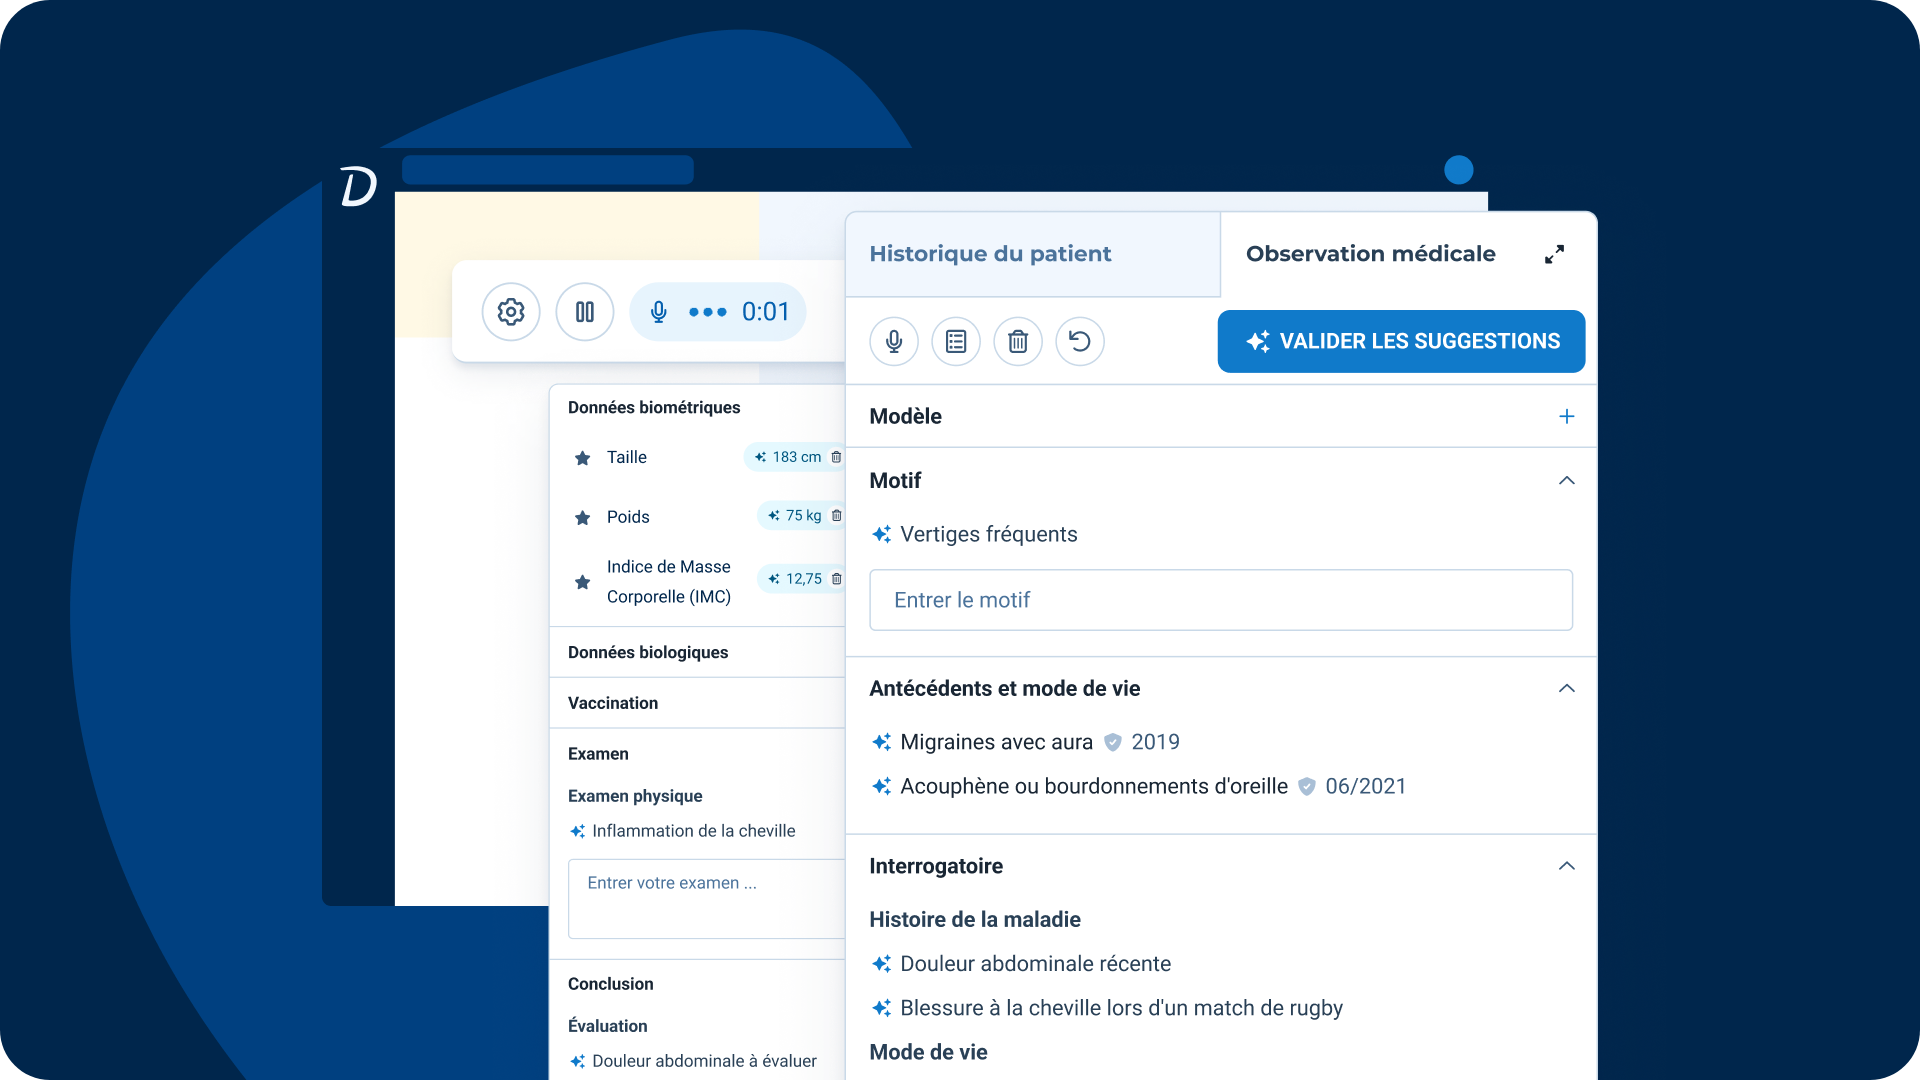Image resolution: width=1920 pixels, height=1080 pixels.
Task: Expand the observation panel to fullscreen
Action: 1554,254
